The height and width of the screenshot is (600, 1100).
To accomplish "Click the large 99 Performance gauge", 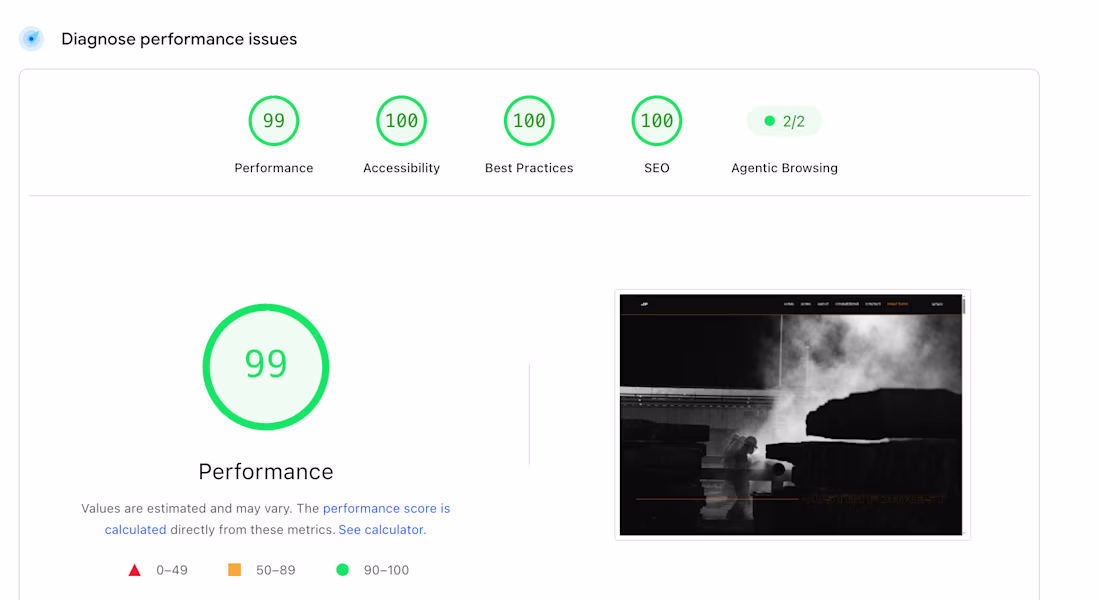I will pos(266,366).
